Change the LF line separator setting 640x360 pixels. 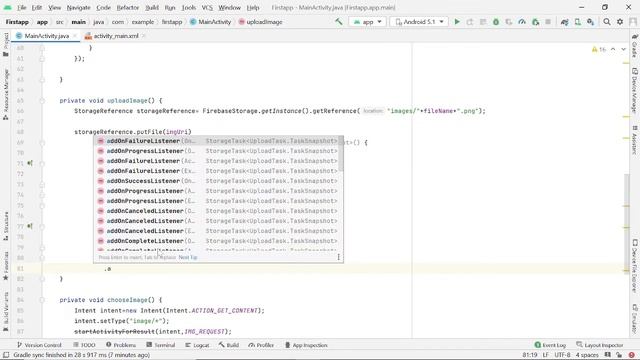pos(545,355)
